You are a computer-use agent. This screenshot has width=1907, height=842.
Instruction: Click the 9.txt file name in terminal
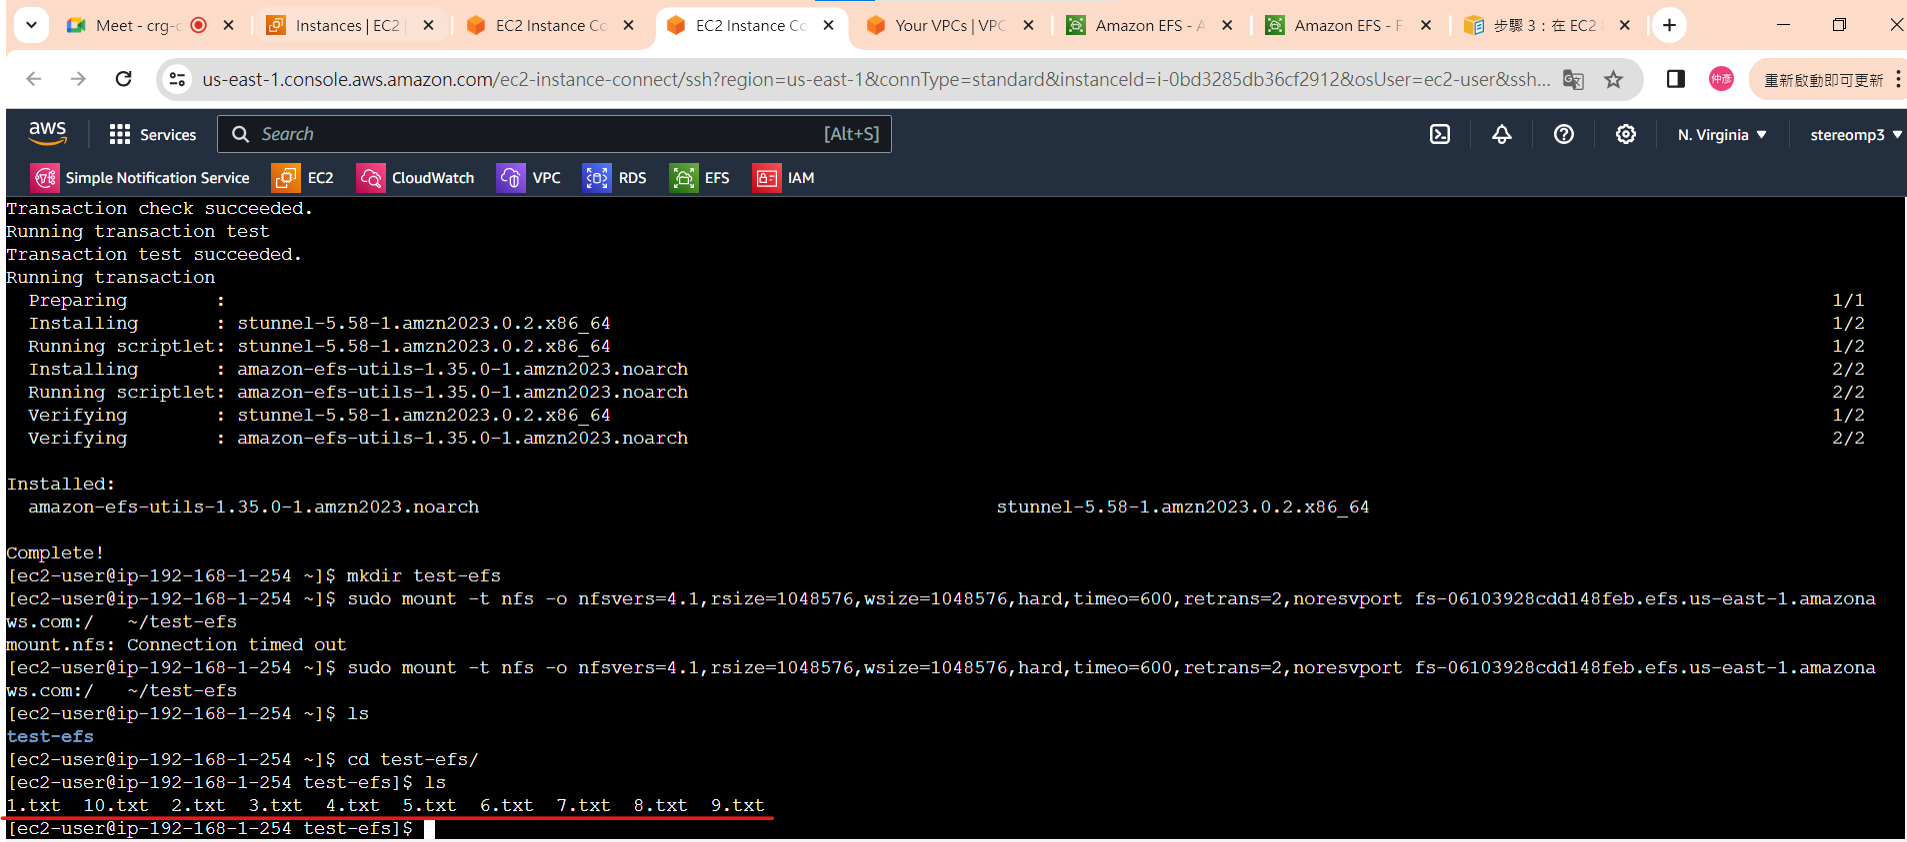click(x=738, y=805)
